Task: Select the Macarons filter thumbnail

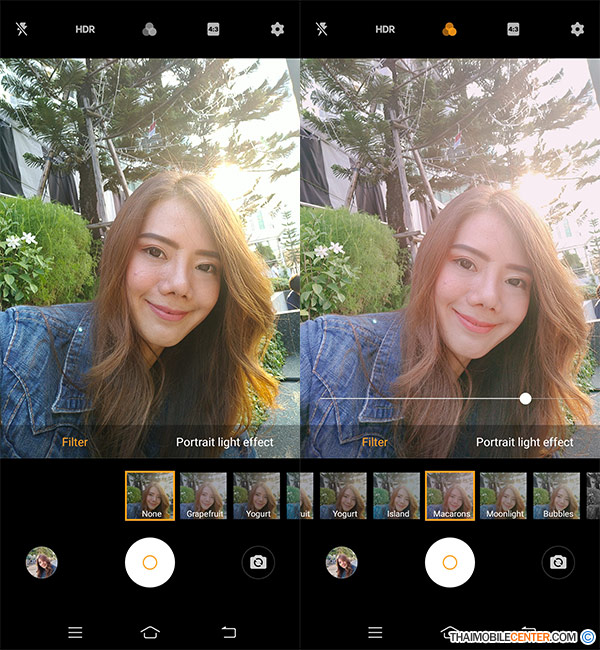Action: (x=450, y=496)
